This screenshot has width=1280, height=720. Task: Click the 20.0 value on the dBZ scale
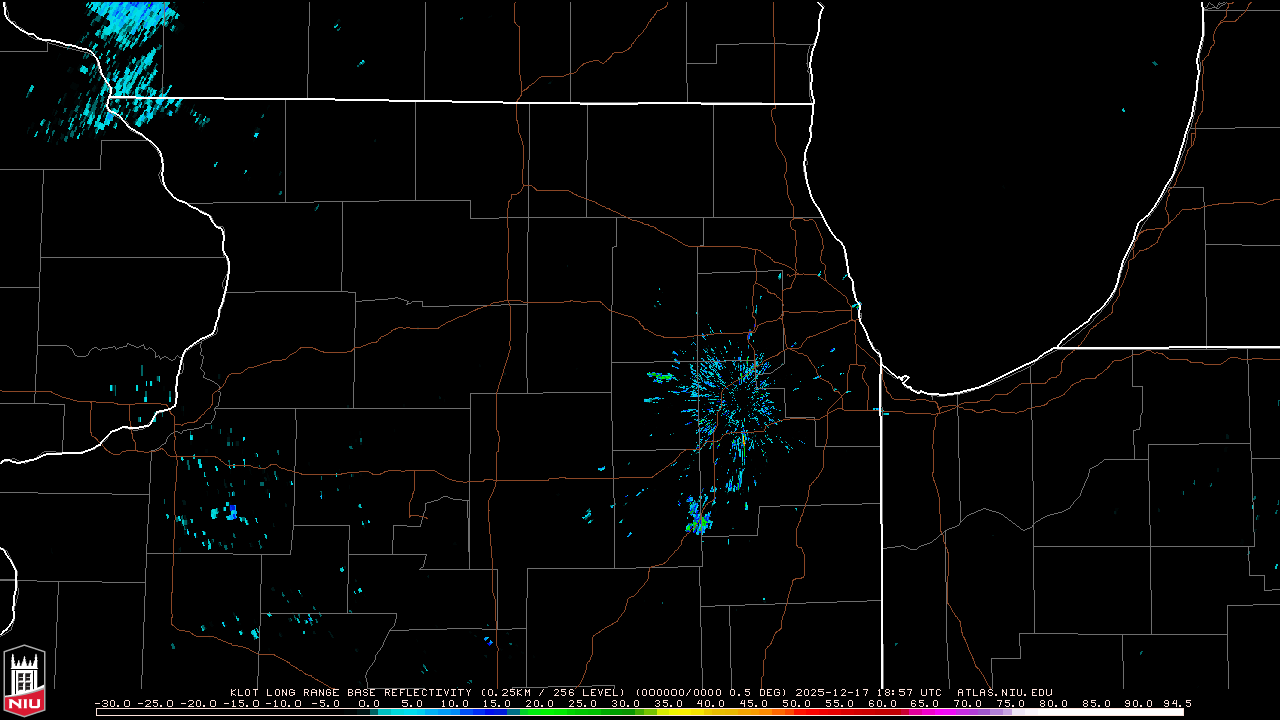[540, 703]
